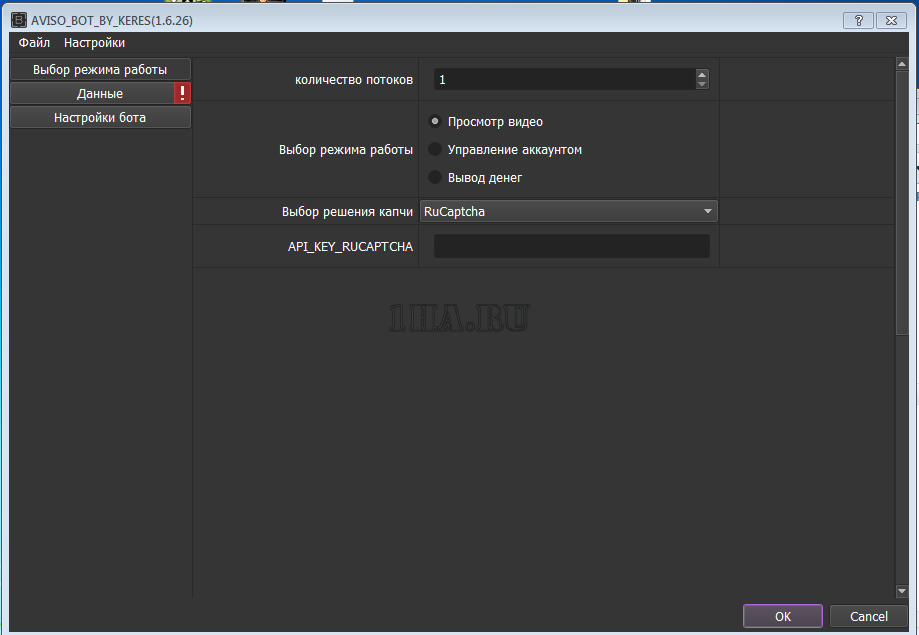The width and height of the screenshot is (919, 635).
Task: Open the RuCaptcha solver dropdown
Action: click(568, 211)
